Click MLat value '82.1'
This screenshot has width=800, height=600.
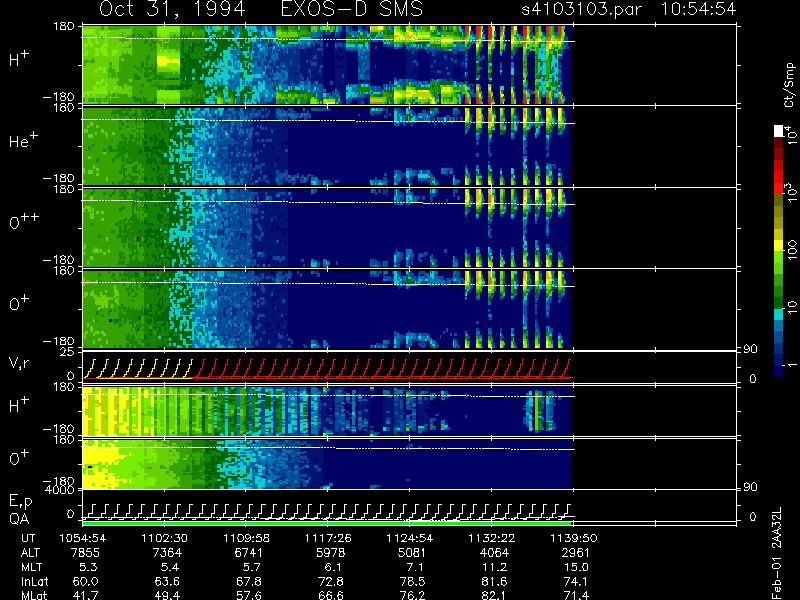pyautogui.click(x=494, y=595)
